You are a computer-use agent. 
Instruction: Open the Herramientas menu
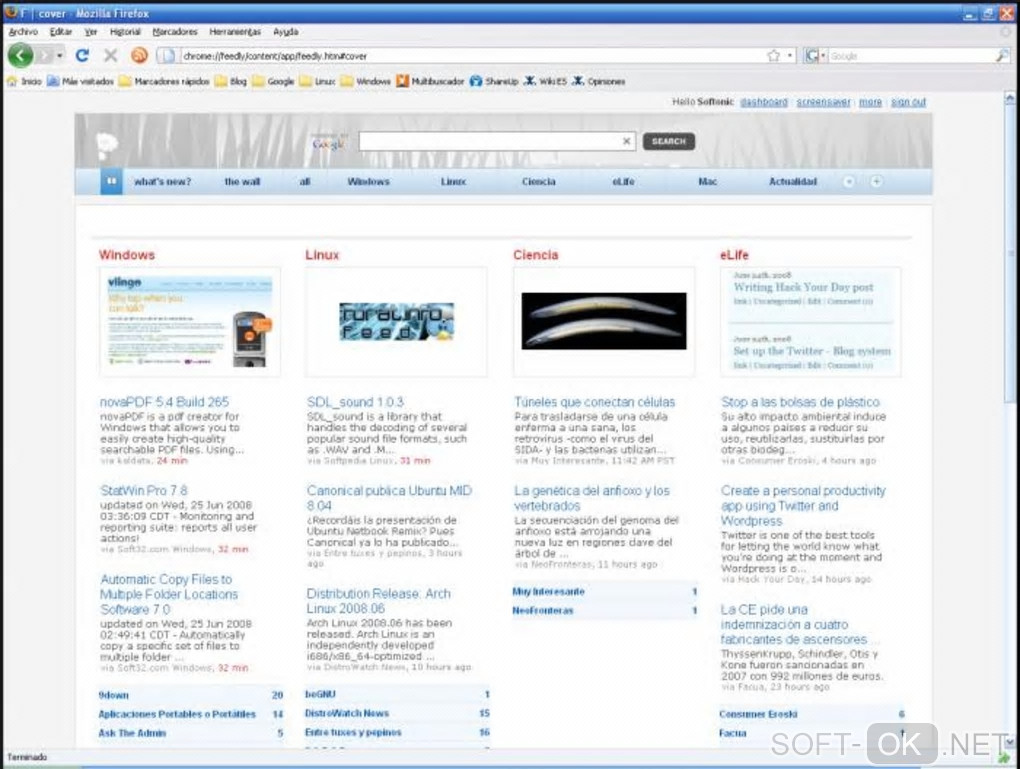coord(235,31)
